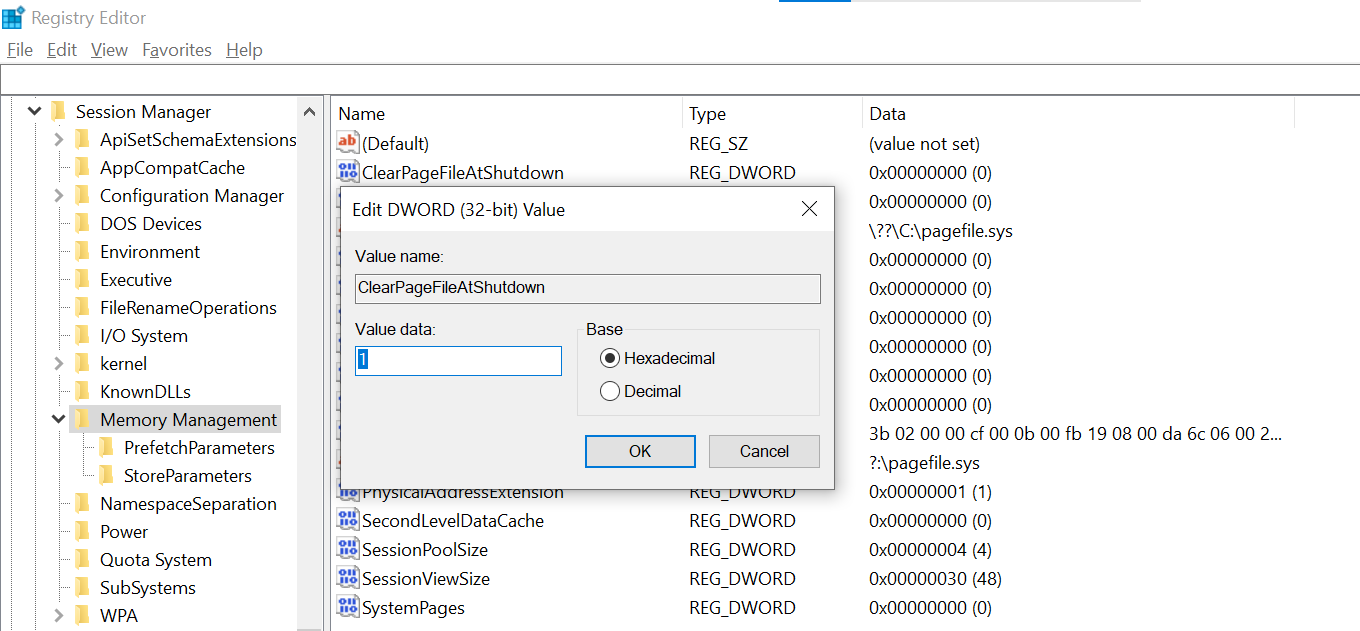Click the Registry Editor app icon in title bar
Screen dimensions: 1360x631
(x=13, y=18)
